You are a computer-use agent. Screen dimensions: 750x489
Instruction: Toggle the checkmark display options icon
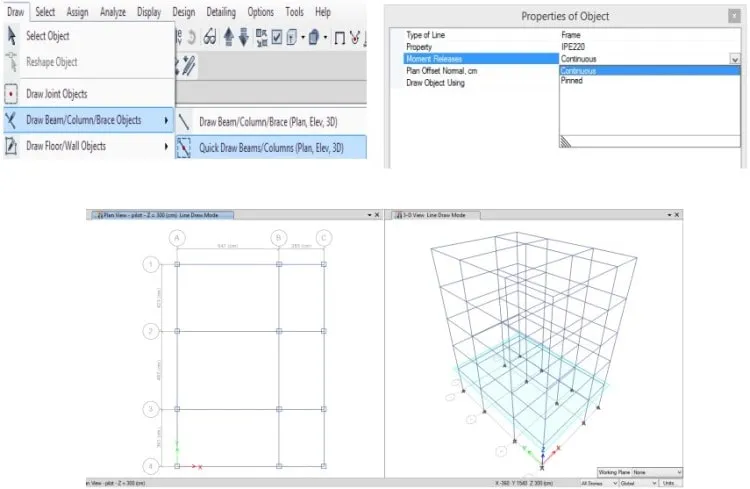point(277,37)
